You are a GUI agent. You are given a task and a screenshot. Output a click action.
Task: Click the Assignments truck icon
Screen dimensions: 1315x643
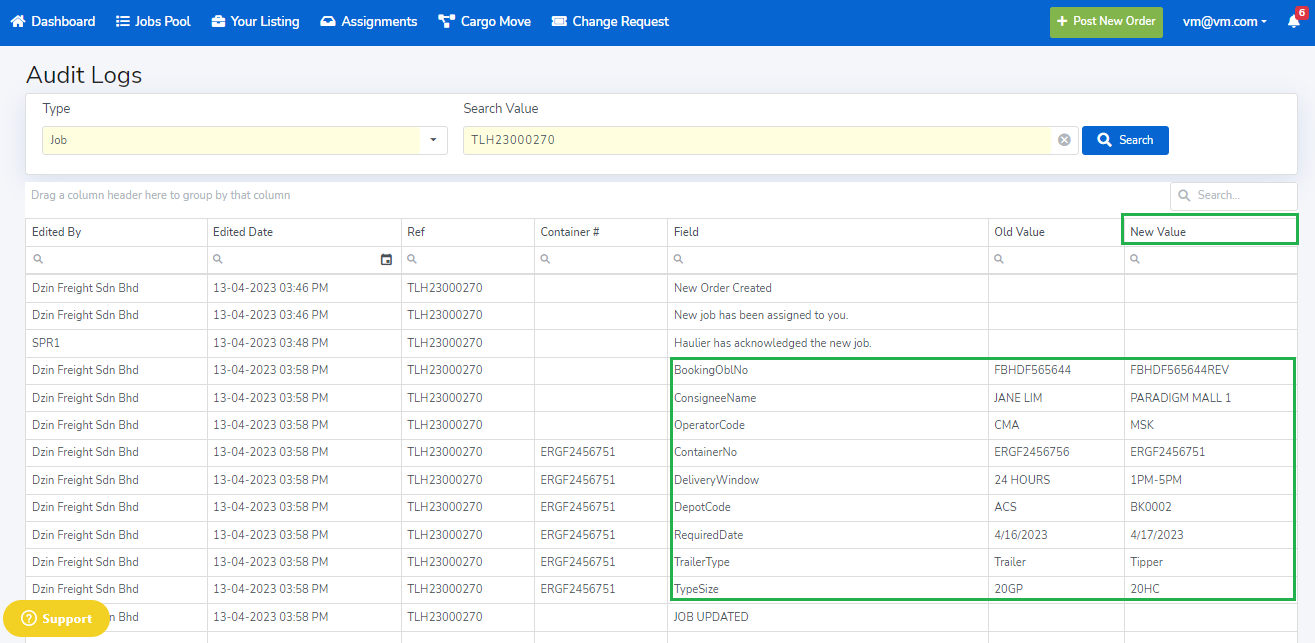coord(328,21)
